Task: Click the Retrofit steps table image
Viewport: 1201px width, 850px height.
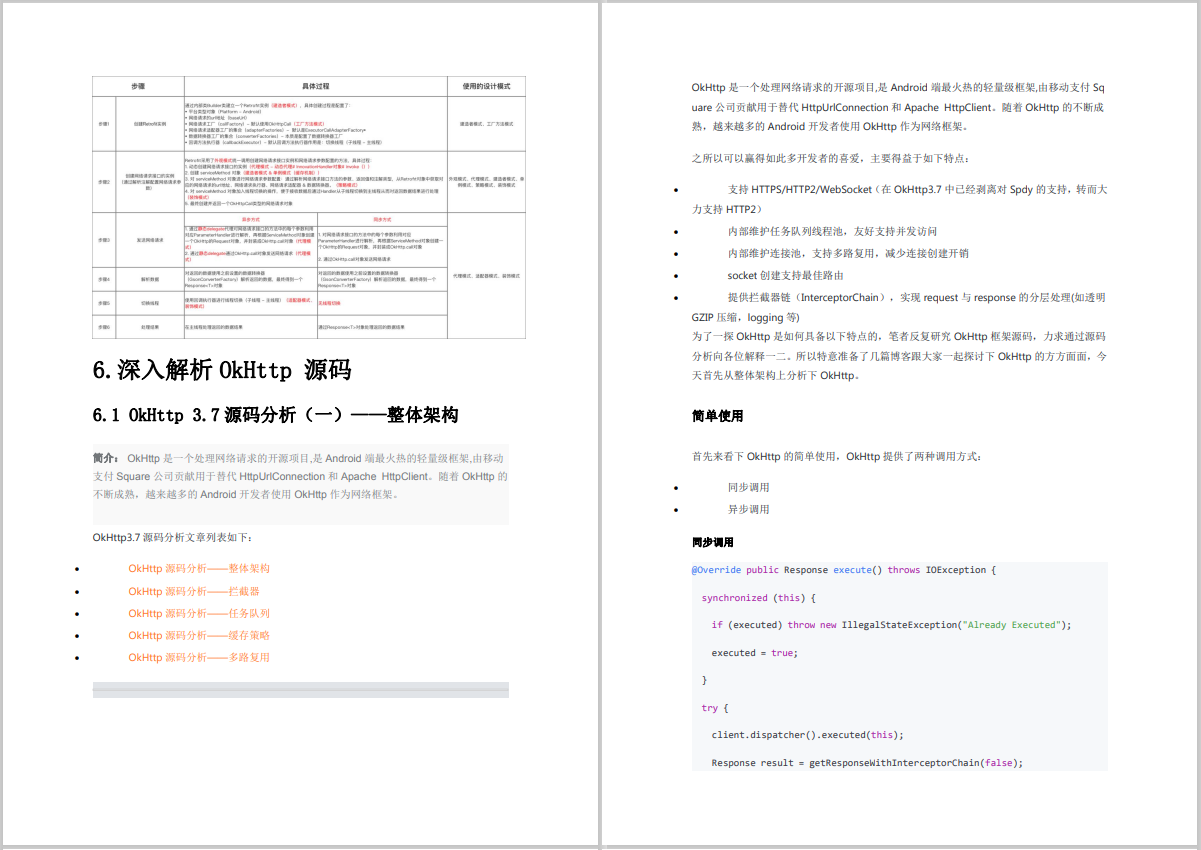Action: point(309,207)
